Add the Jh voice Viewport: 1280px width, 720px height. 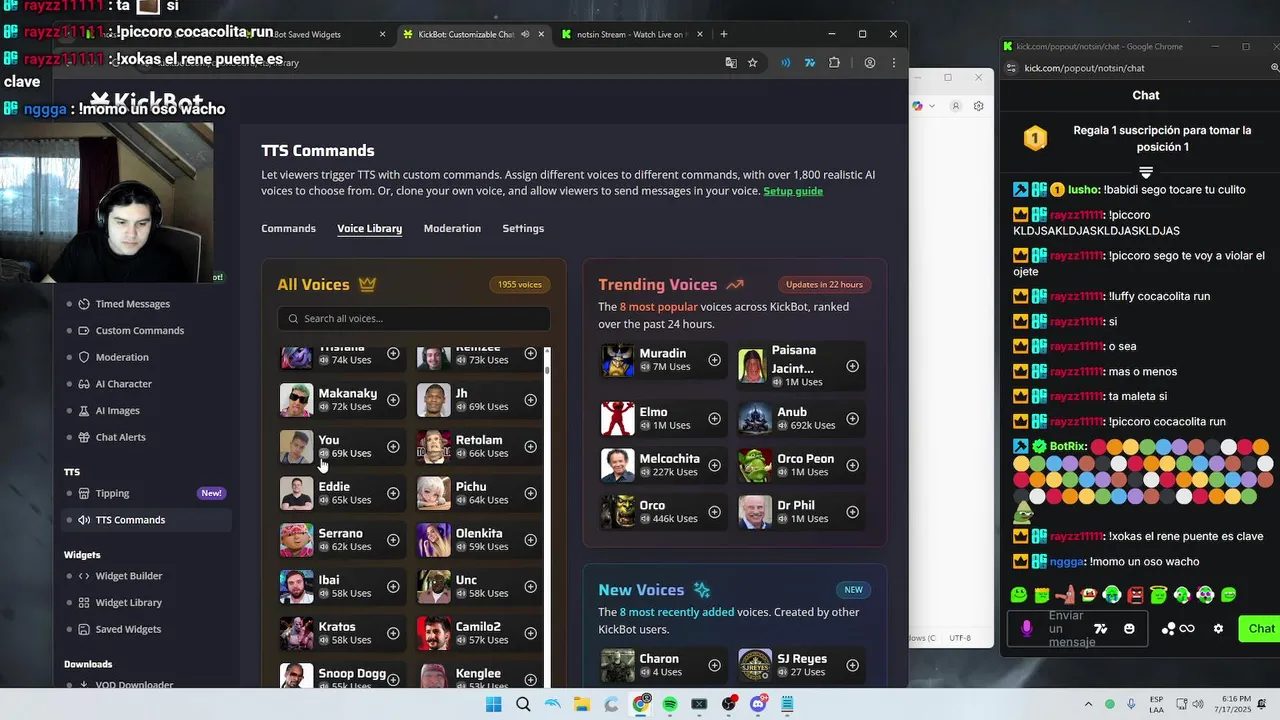tap(530, 400)
